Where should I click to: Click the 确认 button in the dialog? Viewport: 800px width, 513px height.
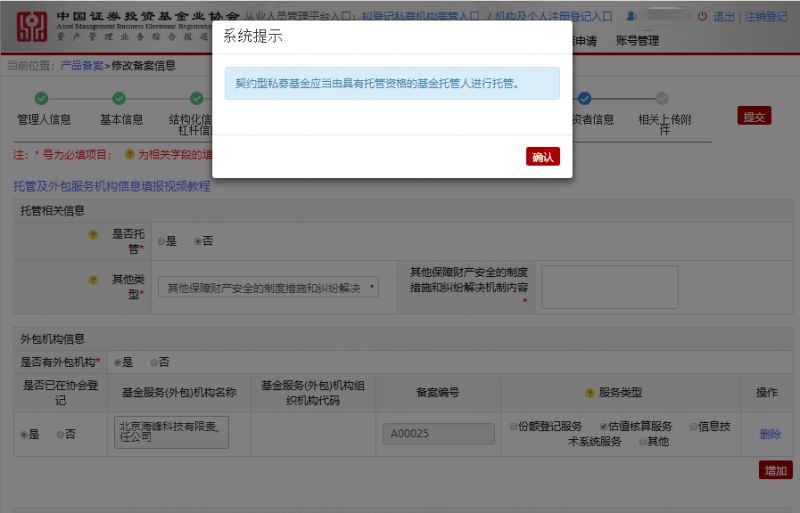tap(542, 157)
